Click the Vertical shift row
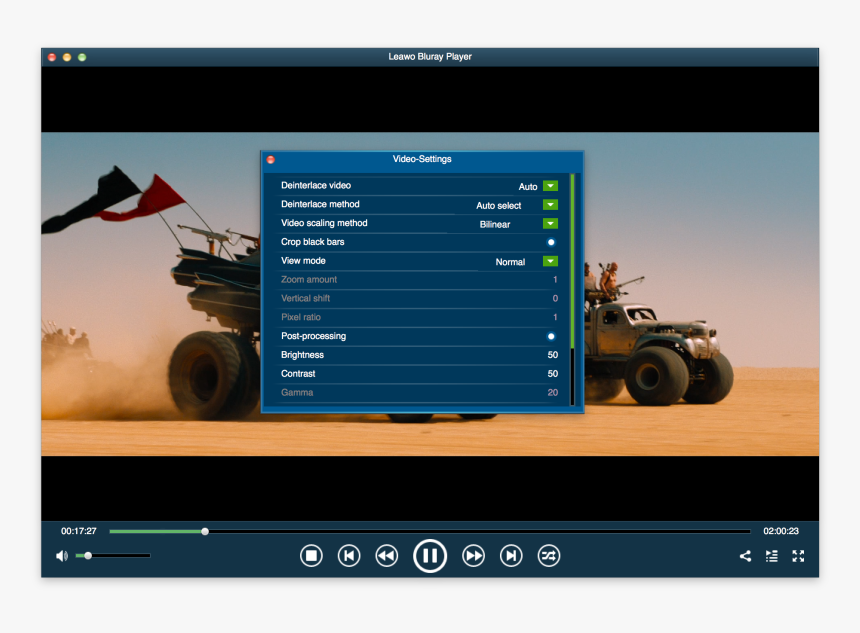 419,298
